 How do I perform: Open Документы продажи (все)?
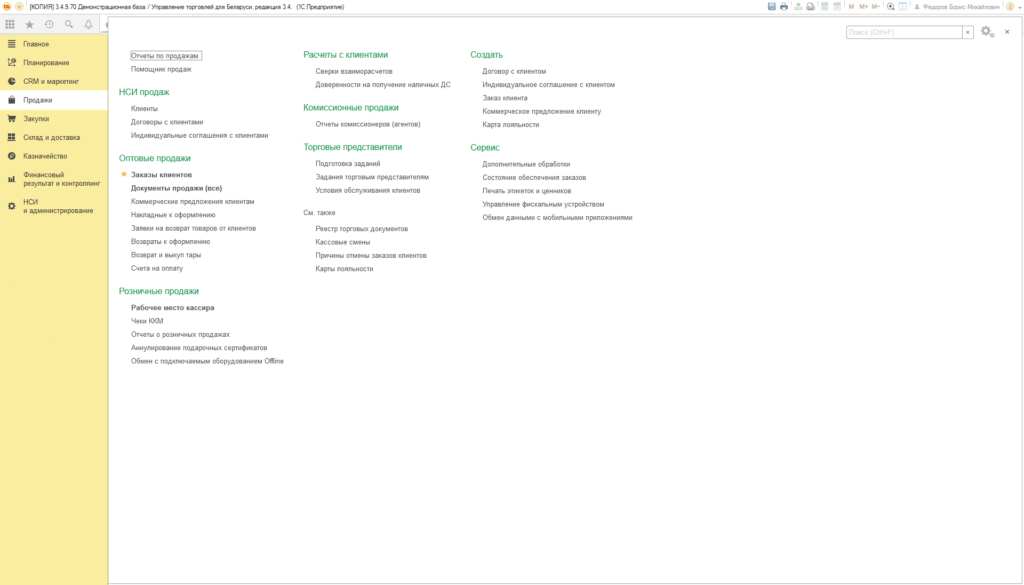176,188
